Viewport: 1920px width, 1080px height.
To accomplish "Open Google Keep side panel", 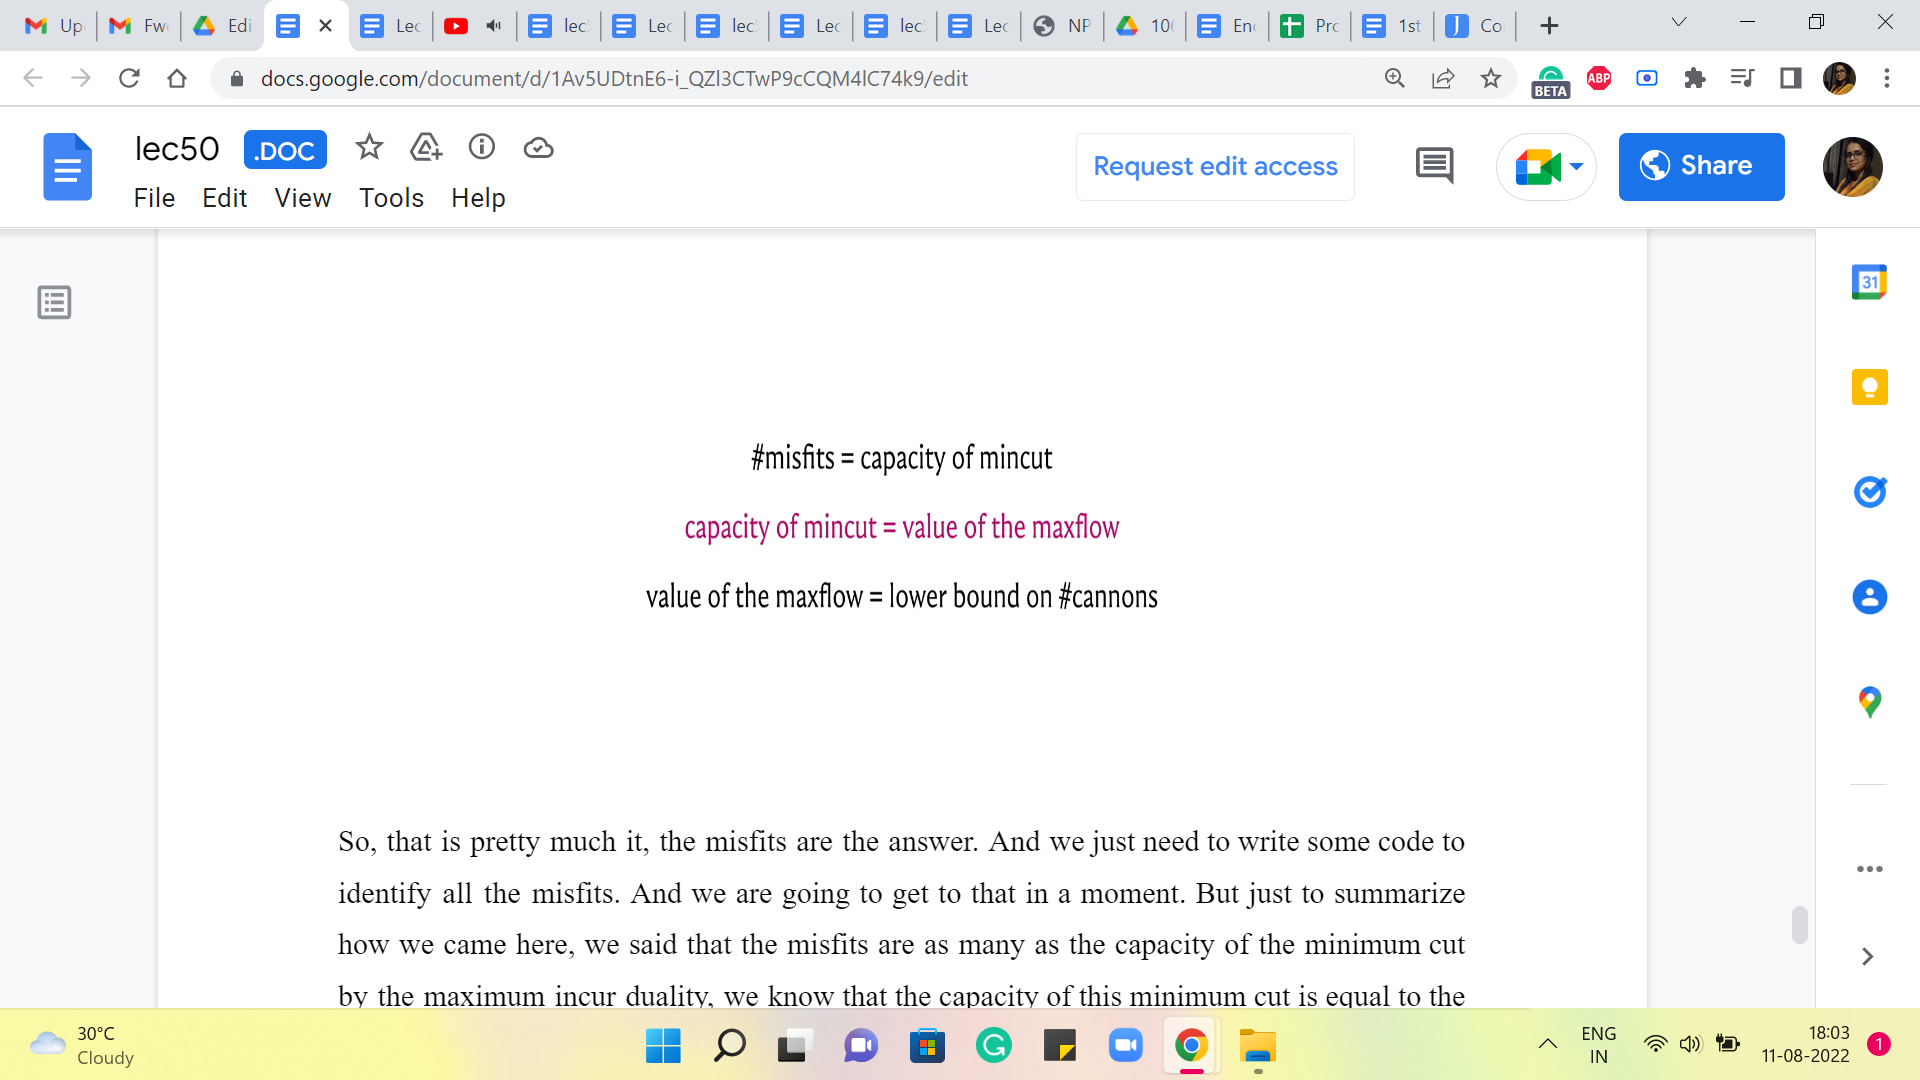I will coord(1868,387).
